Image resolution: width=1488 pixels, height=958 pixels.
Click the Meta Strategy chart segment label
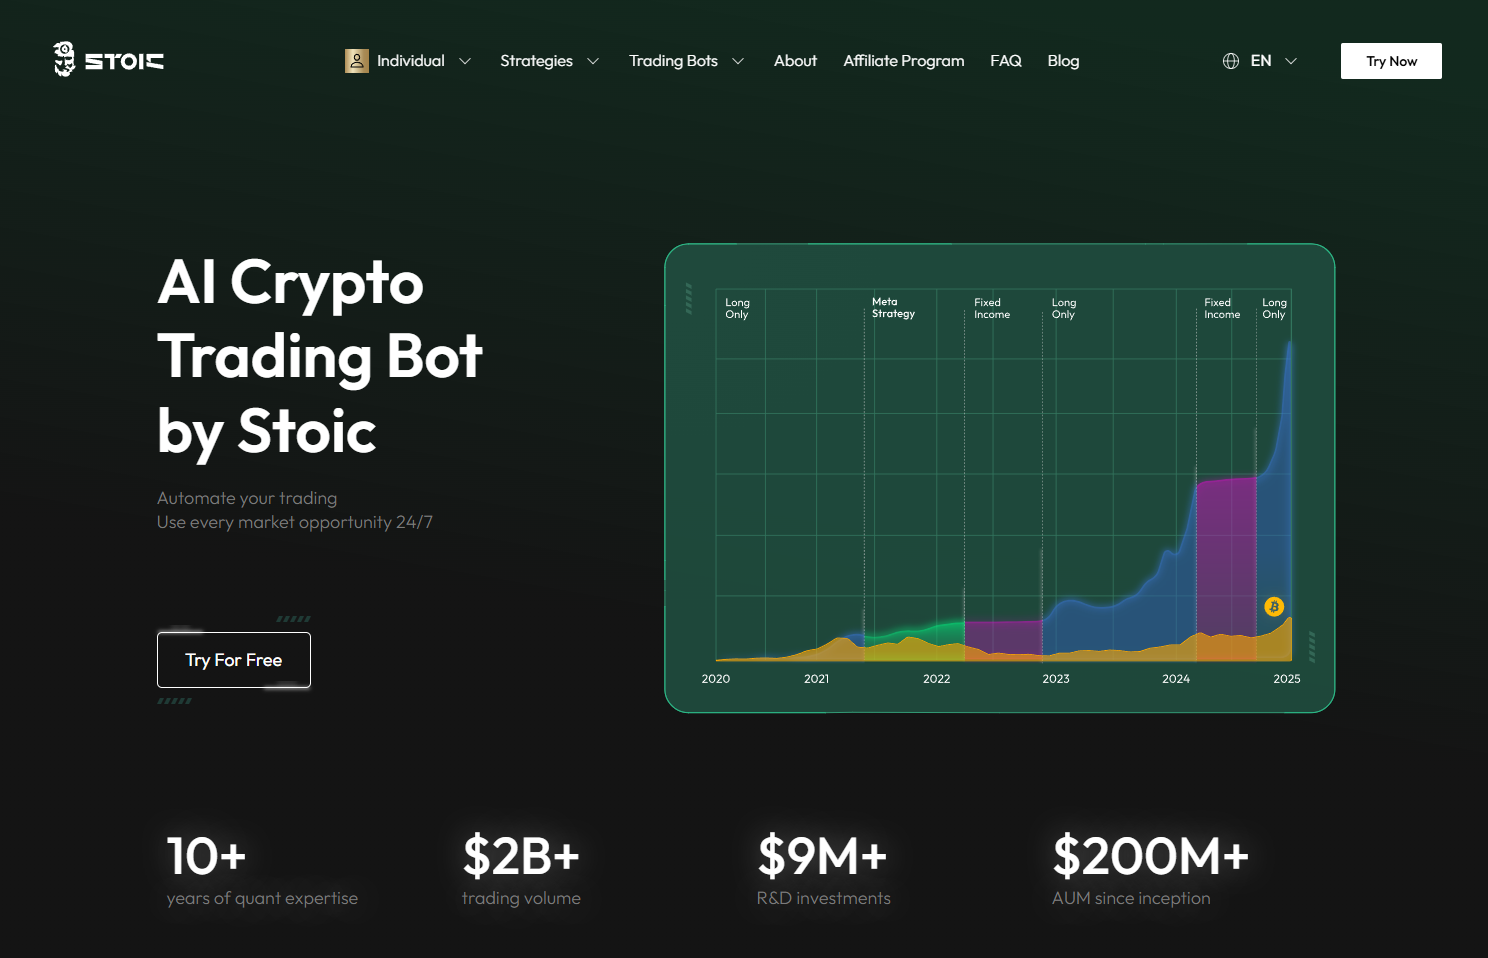point(893,307)
